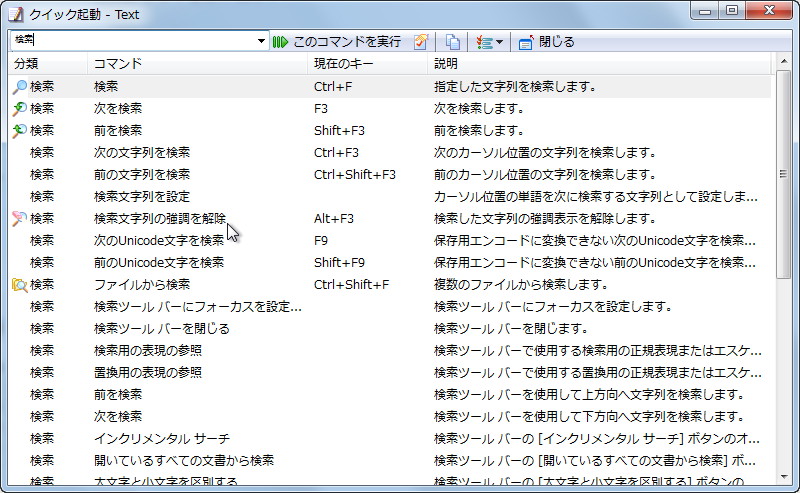Click description 検索ツール バーを使用して上方向へ文字列を検索します。
The width and height of the screenshot is (800, 493).
click(x=589, y=394)
